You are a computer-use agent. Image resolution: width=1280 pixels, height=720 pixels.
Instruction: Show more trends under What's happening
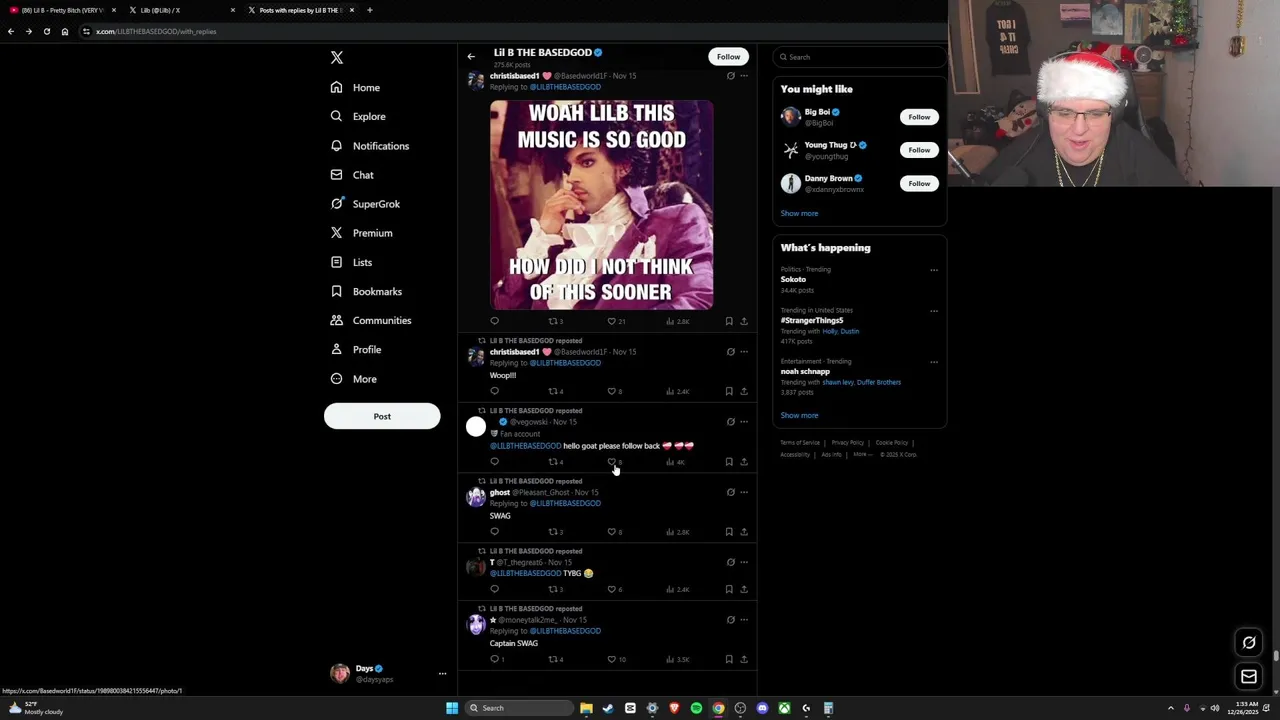click(799, 415)
